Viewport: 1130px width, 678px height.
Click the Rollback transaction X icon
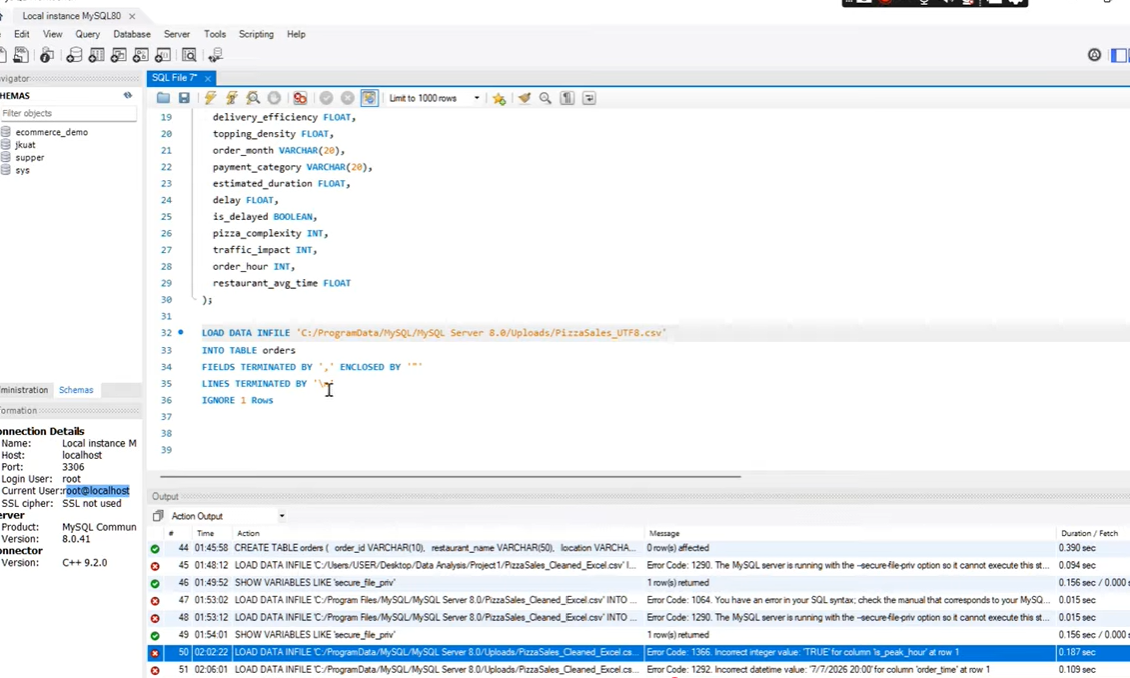347,98
